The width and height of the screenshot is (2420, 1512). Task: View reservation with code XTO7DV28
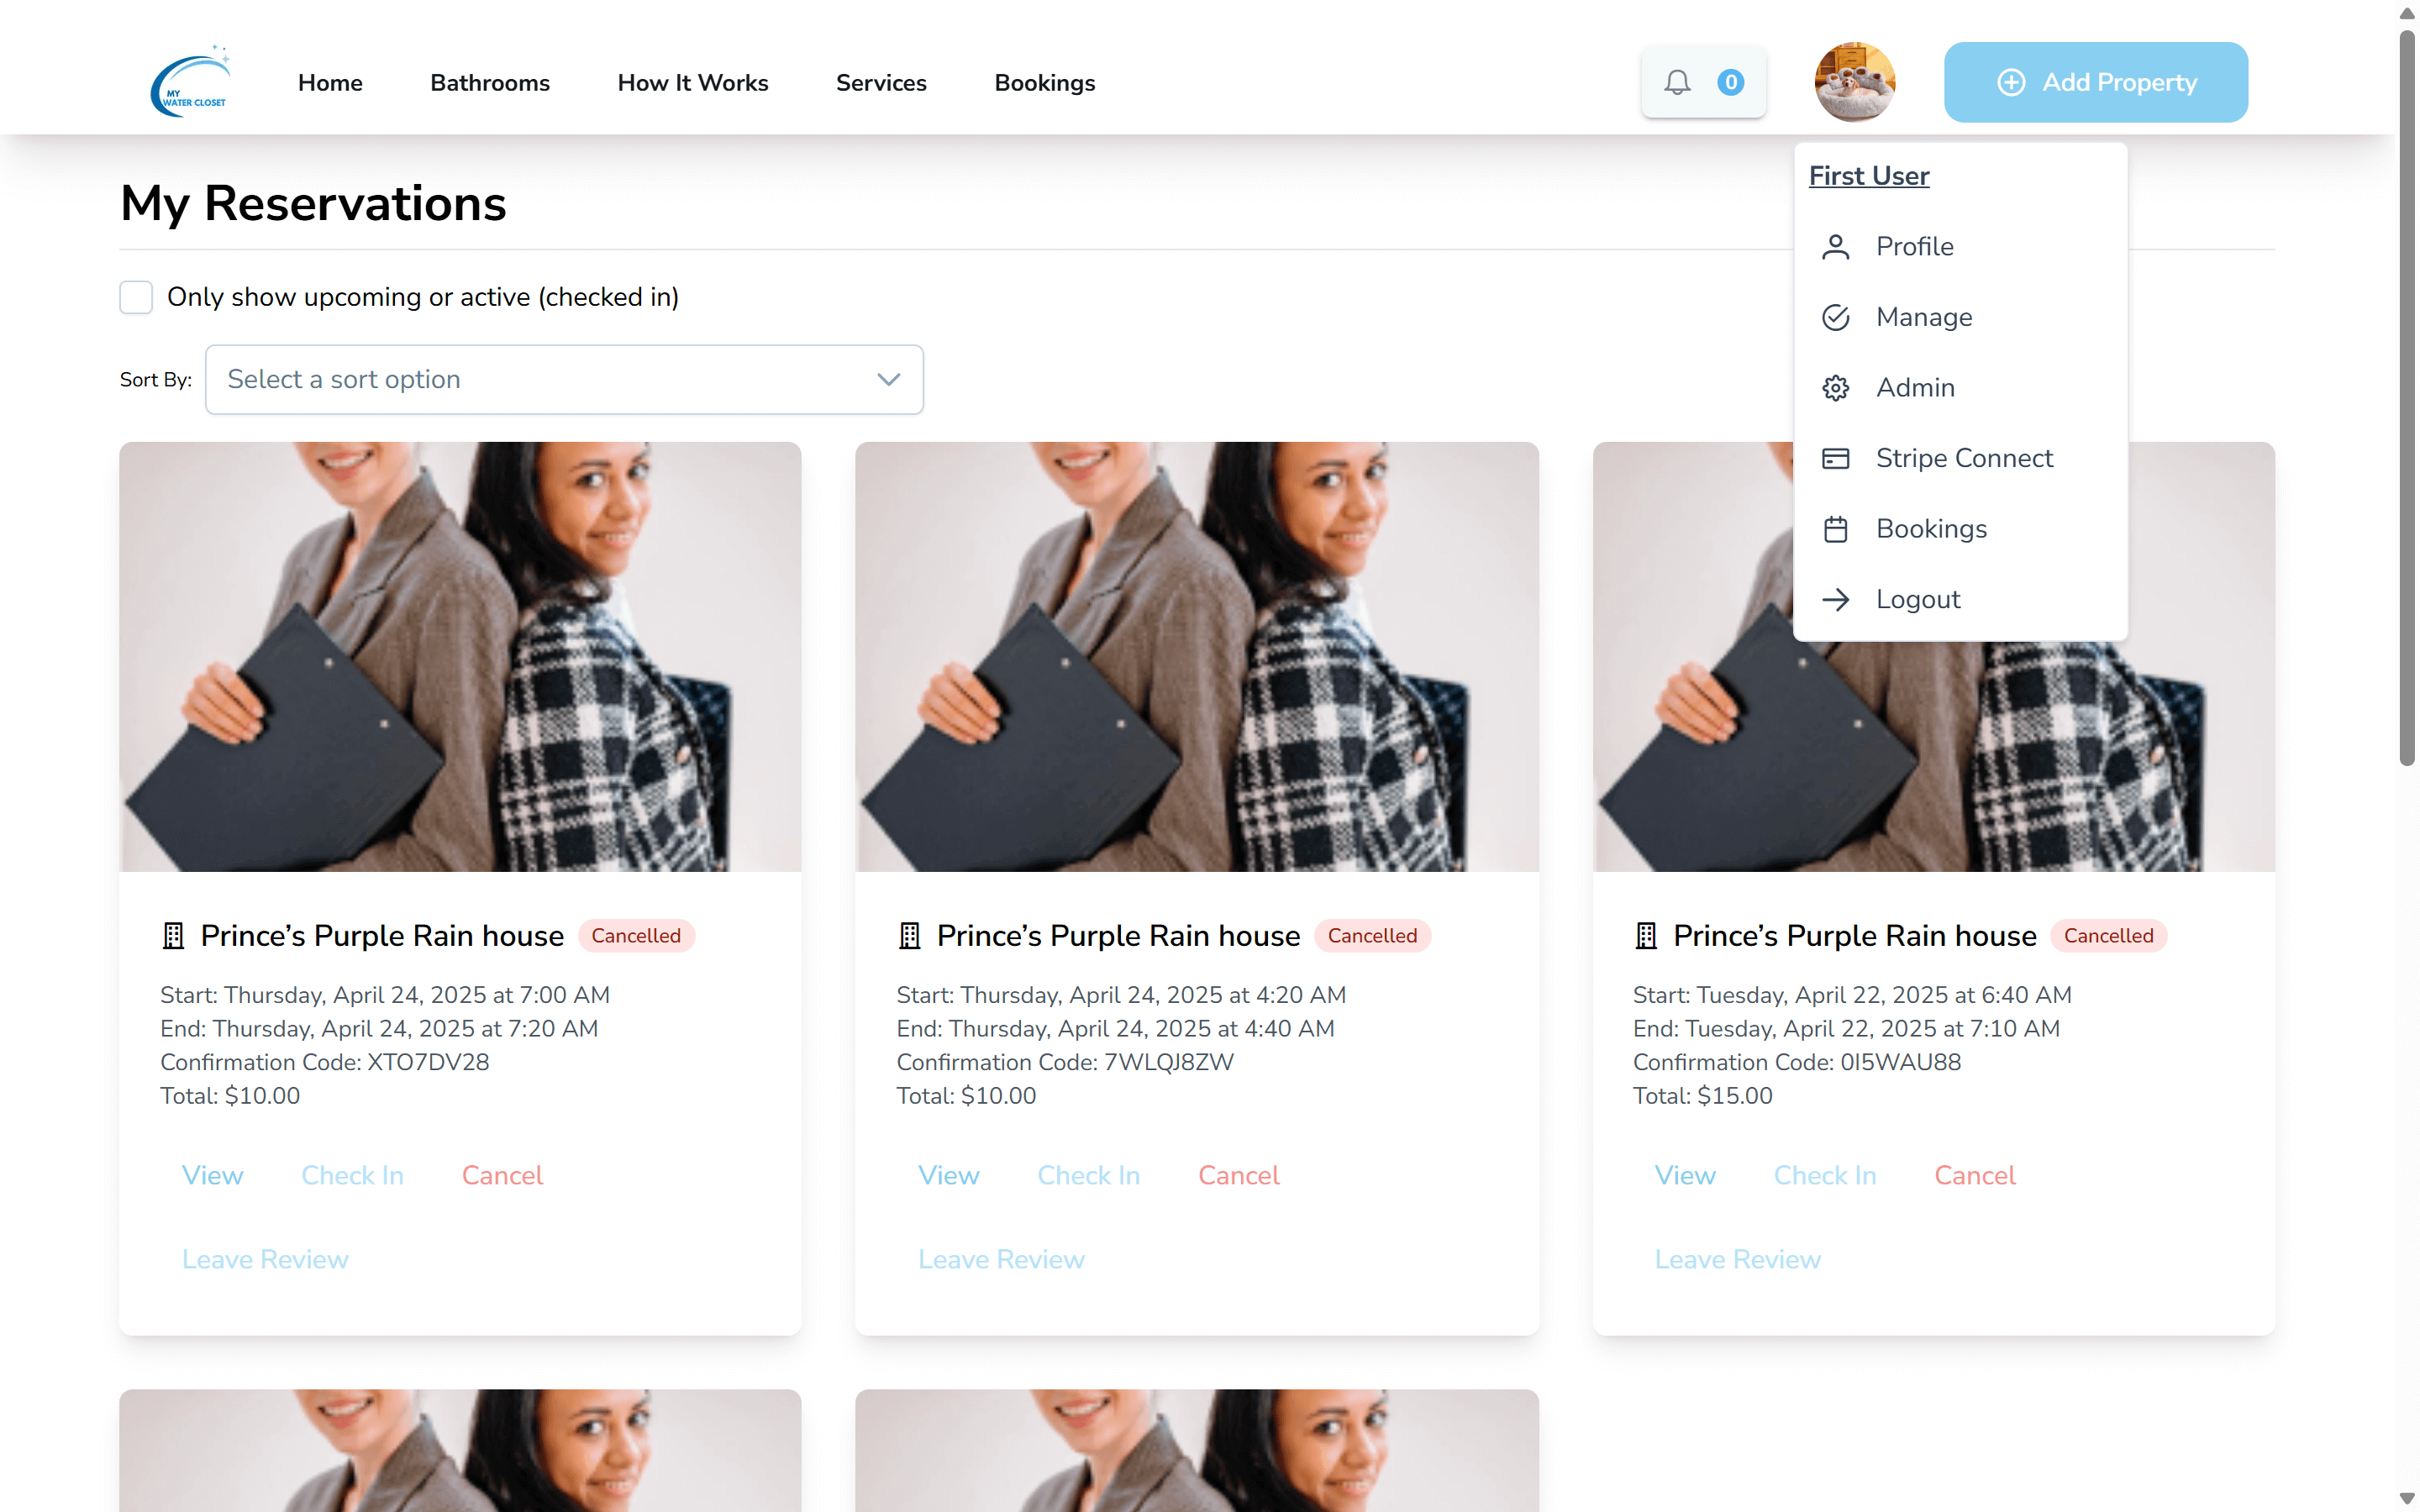click(x=212, y=1175)
